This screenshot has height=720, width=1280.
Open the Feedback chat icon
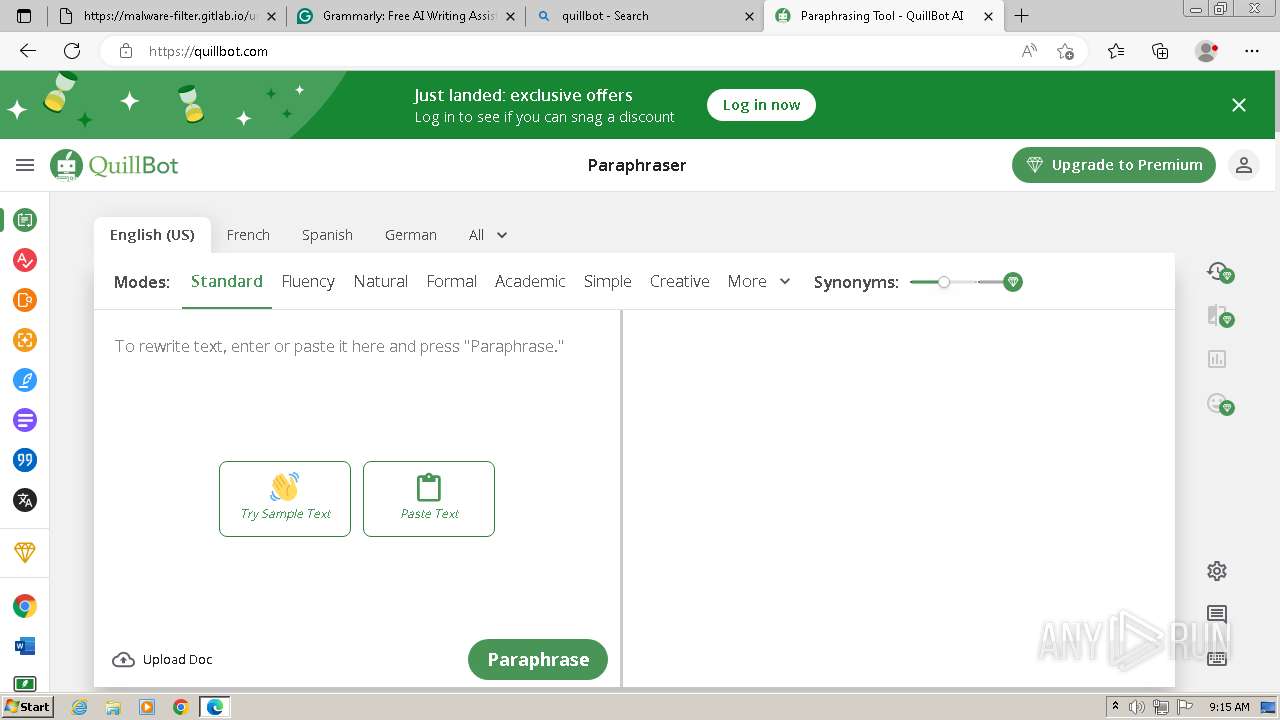1217,614
